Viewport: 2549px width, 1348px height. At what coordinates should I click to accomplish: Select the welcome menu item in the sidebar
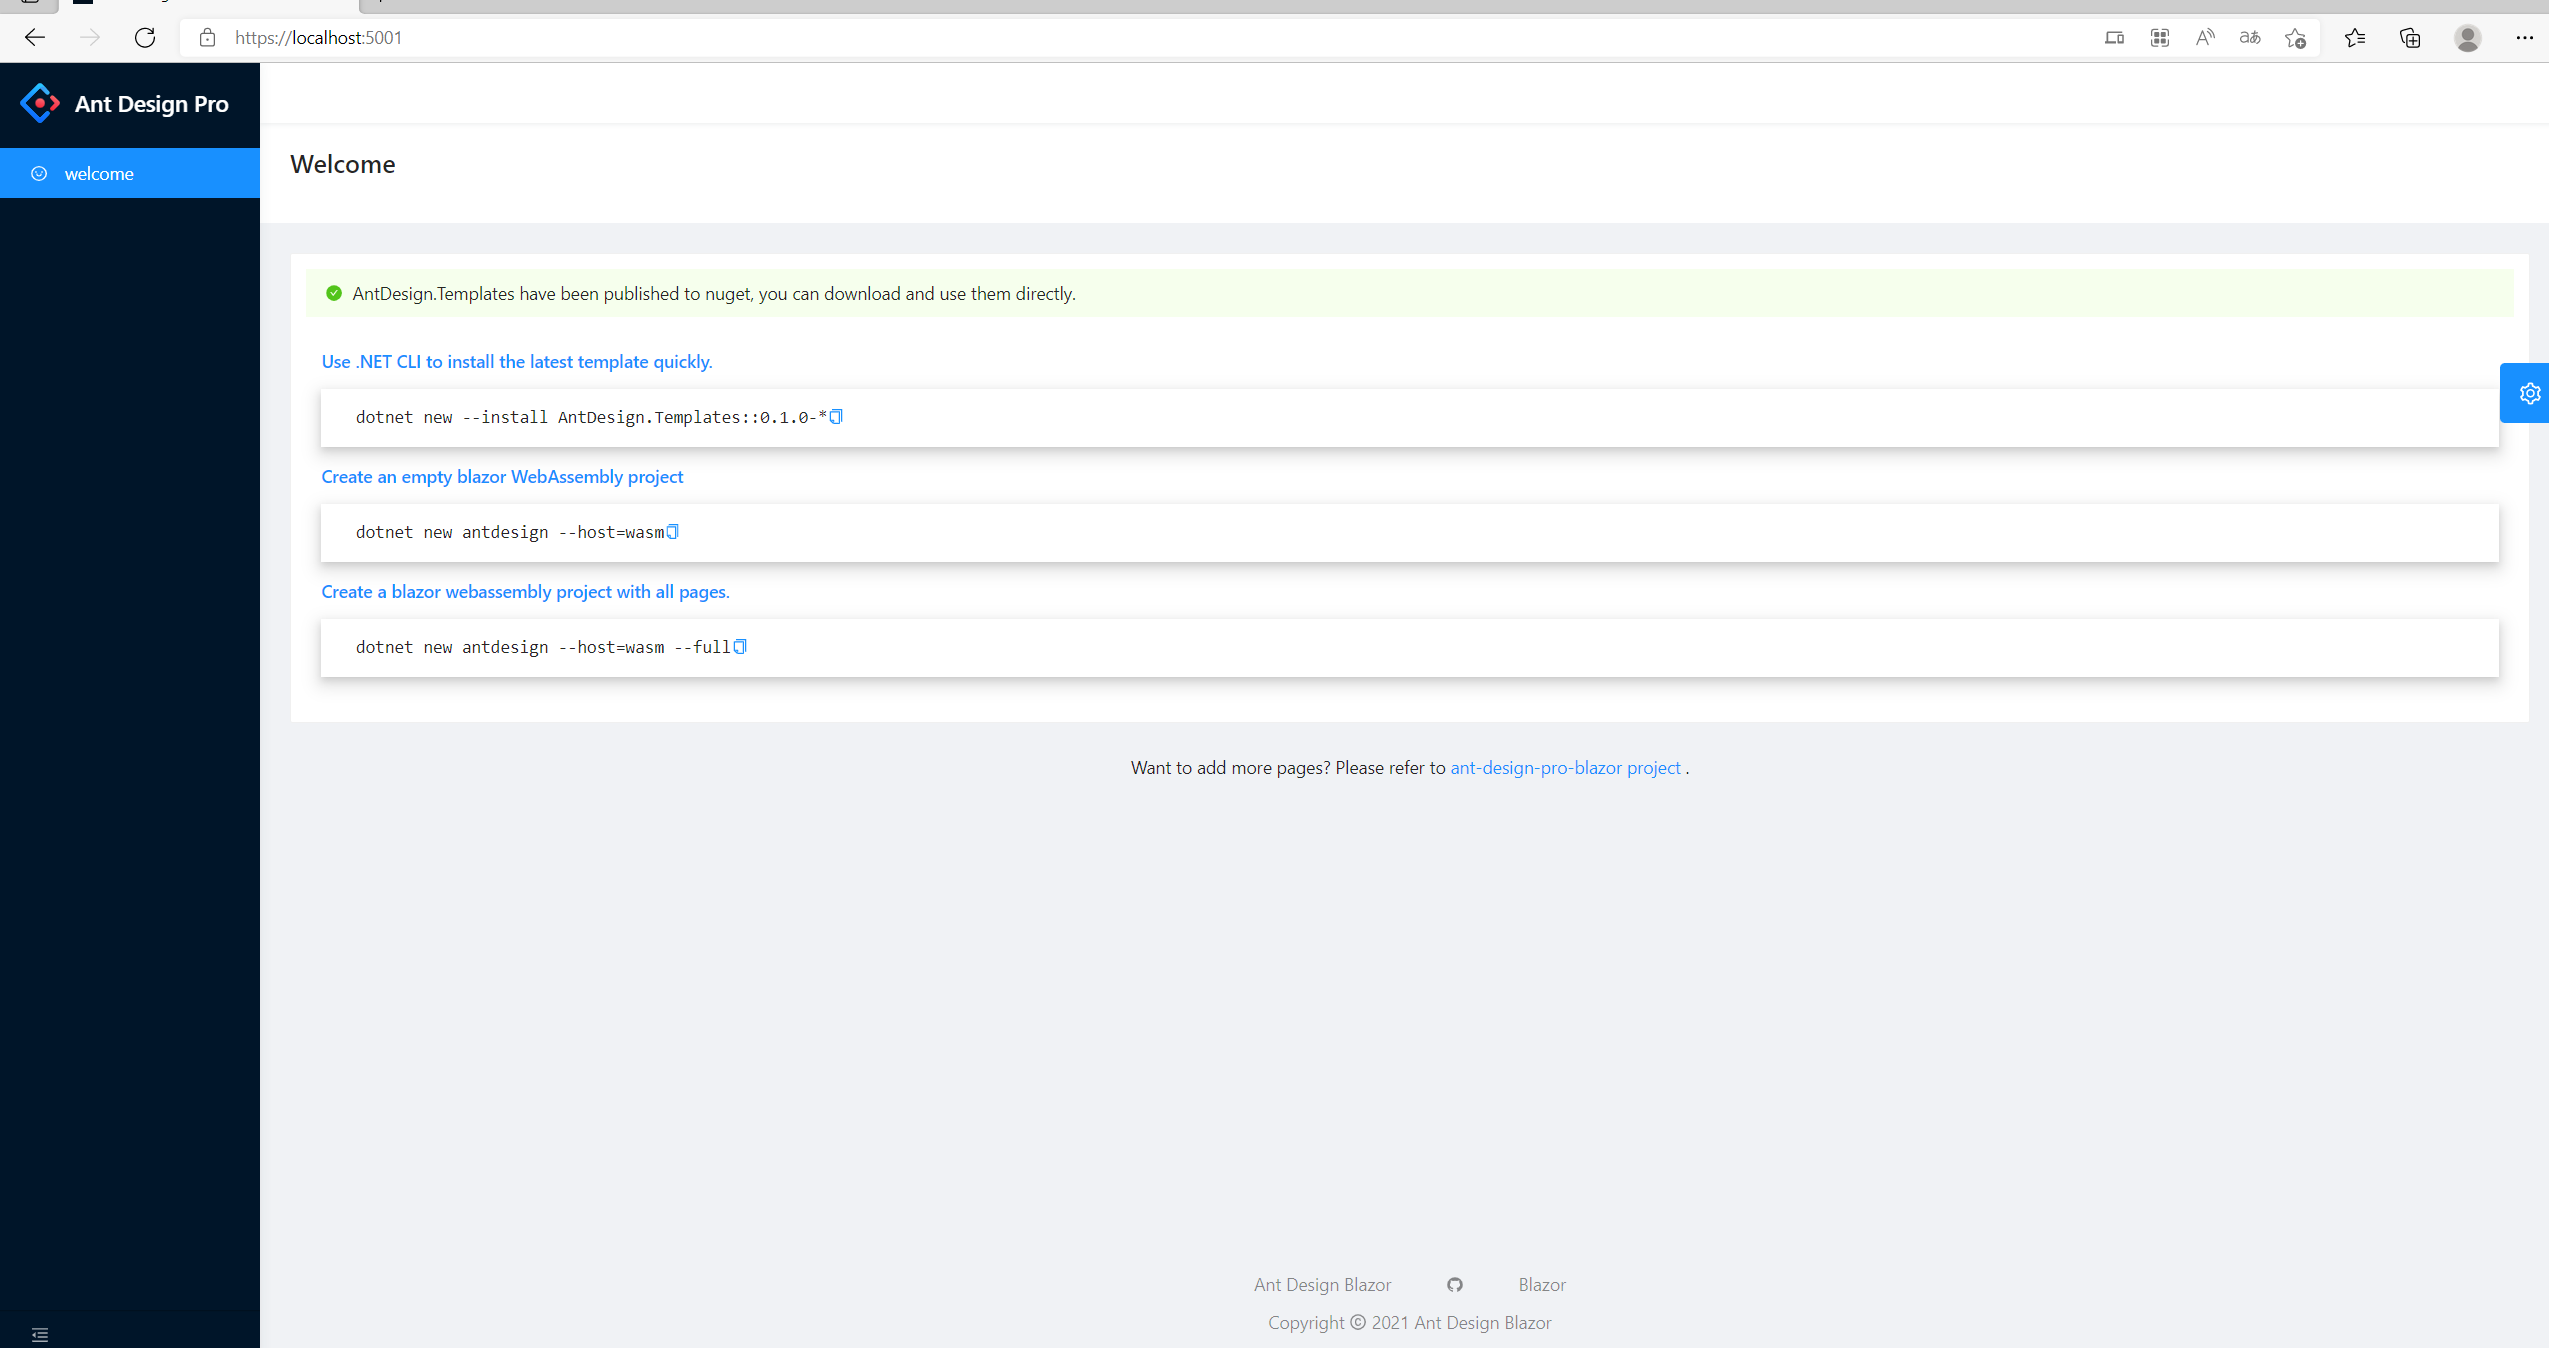coord(130,173)
